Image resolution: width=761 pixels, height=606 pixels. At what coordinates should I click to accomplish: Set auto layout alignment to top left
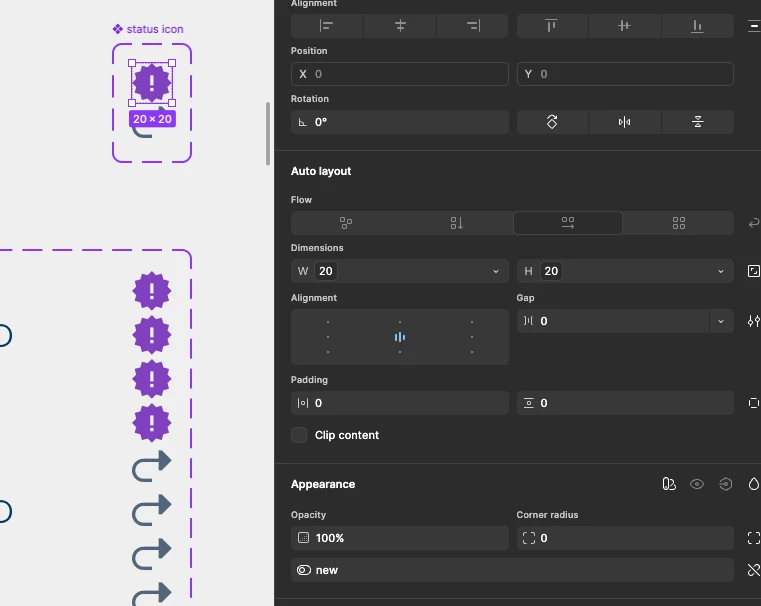328,322
